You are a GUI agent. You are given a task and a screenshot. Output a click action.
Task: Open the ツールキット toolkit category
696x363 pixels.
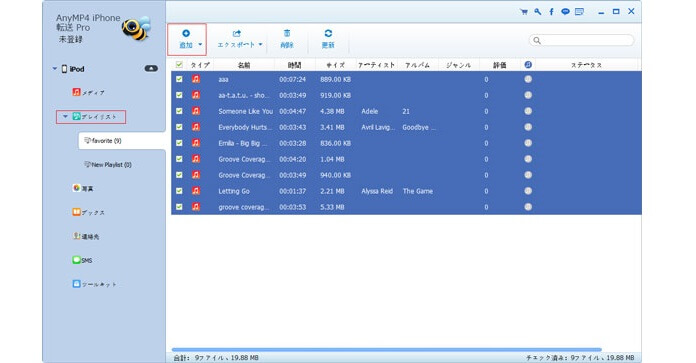pos(94,284)
